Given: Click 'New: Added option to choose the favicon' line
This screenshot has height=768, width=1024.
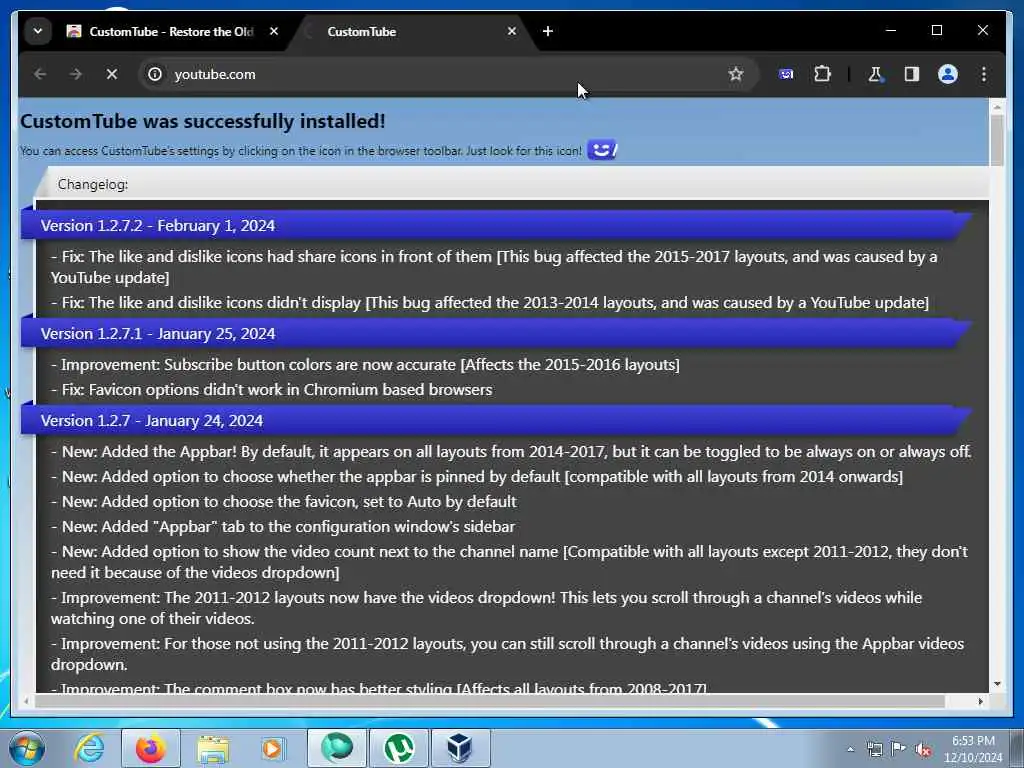Looking at the screenshot, I should click(284, 502).
